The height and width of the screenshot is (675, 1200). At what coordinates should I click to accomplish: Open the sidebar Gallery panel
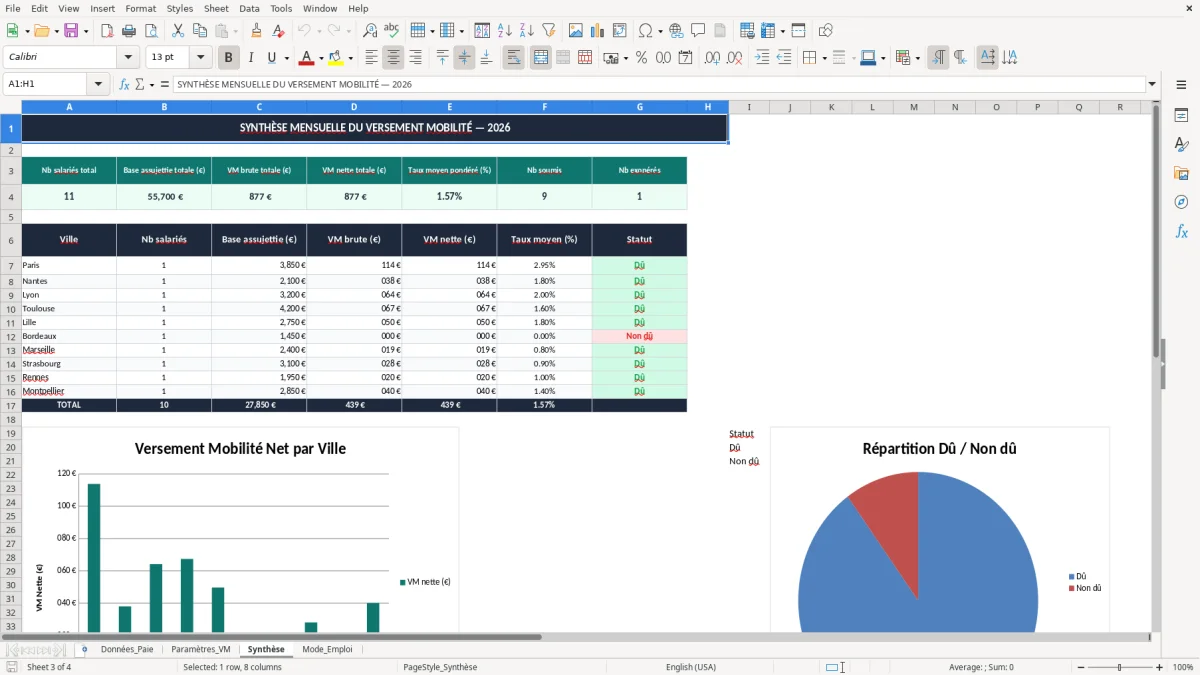coord(1181,173)
